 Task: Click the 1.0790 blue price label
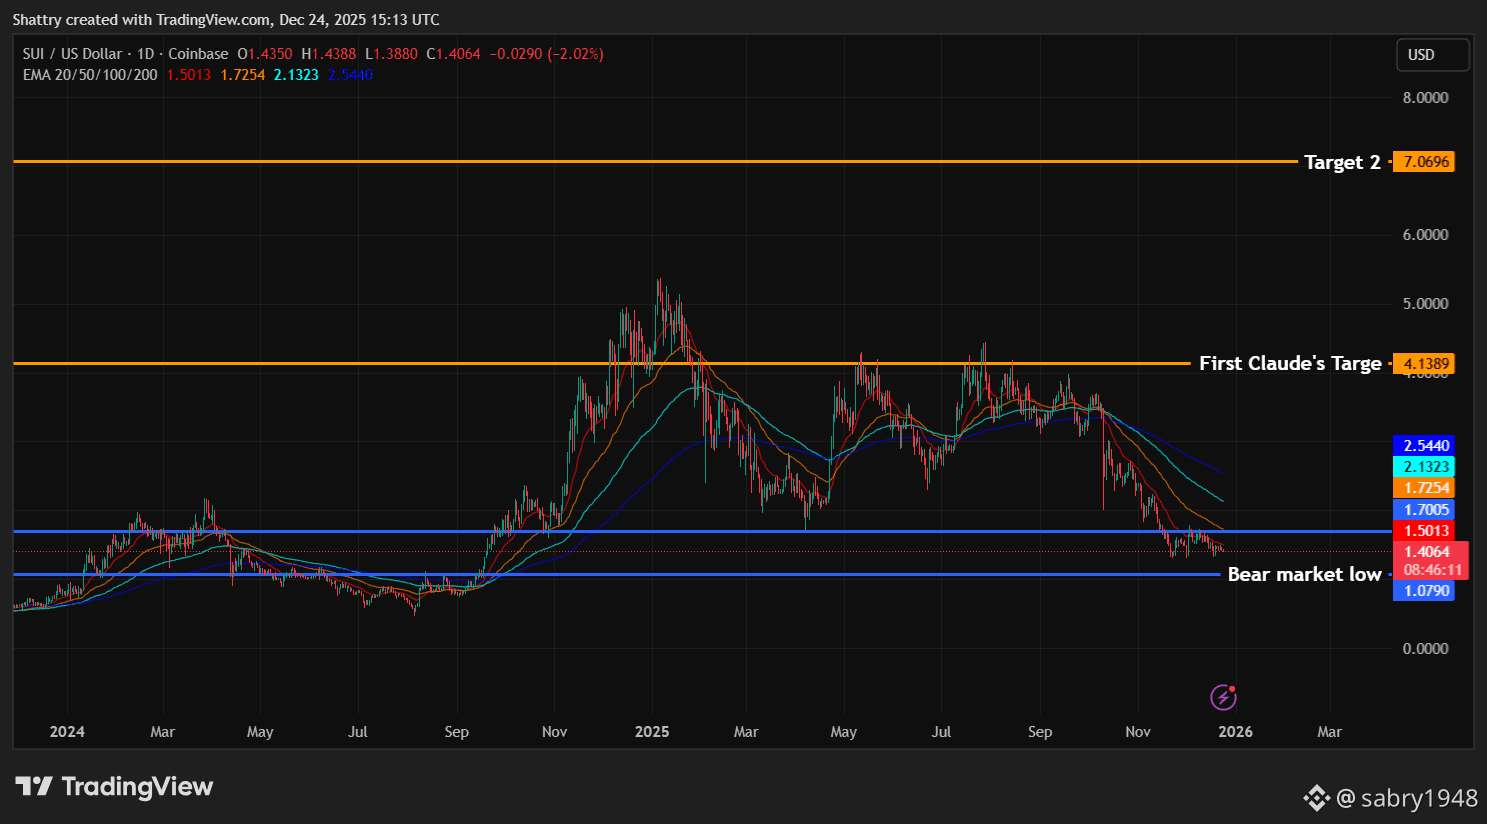(1425, 591)
